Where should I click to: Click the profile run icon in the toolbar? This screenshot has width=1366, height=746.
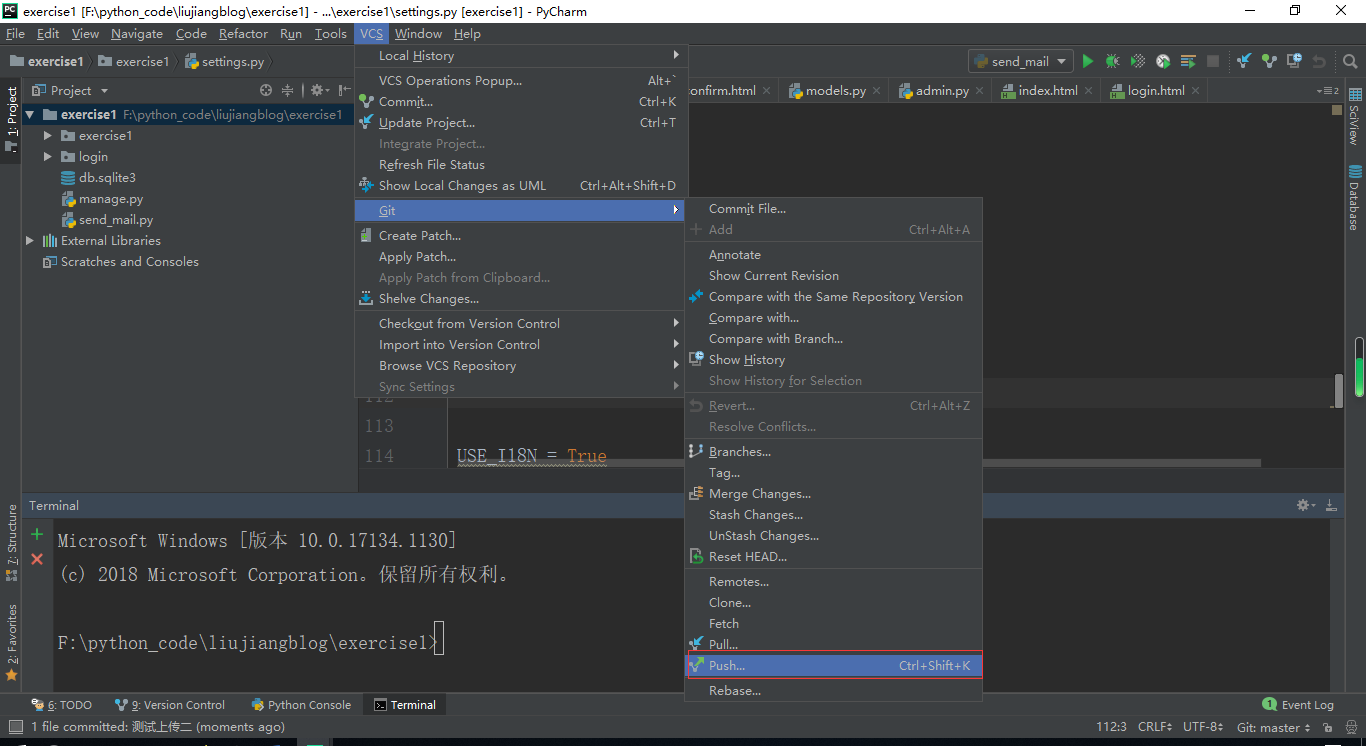(x=1163, y=61)
